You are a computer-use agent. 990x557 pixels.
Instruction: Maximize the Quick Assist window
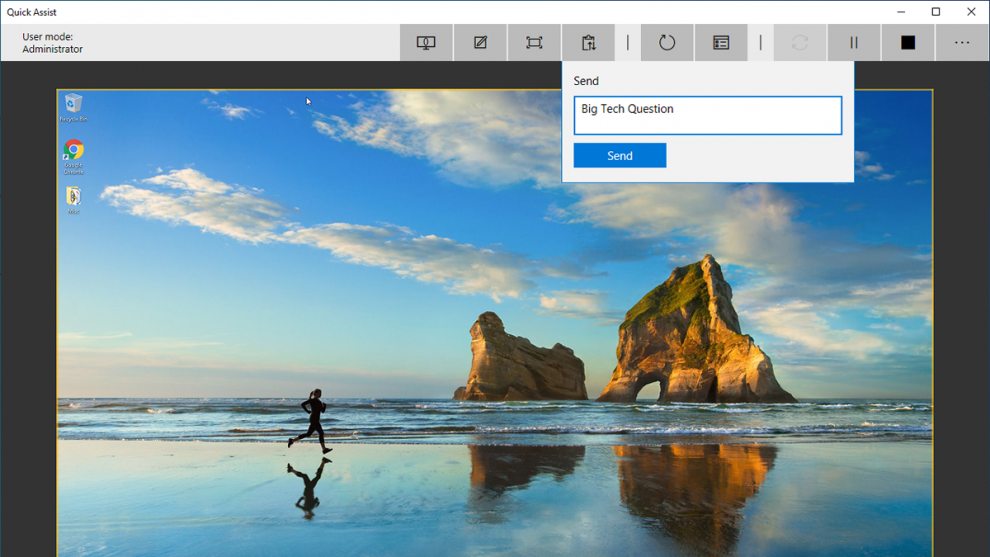[936, 12]
